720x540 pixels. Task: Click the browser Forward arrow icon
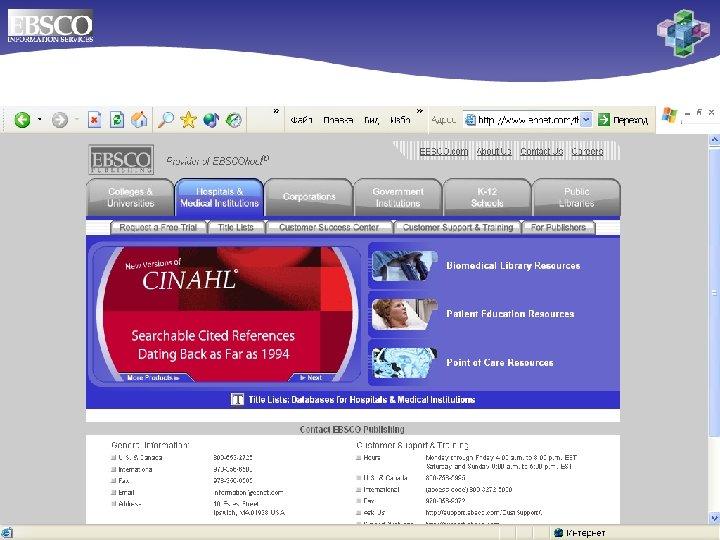pos(59,120)
